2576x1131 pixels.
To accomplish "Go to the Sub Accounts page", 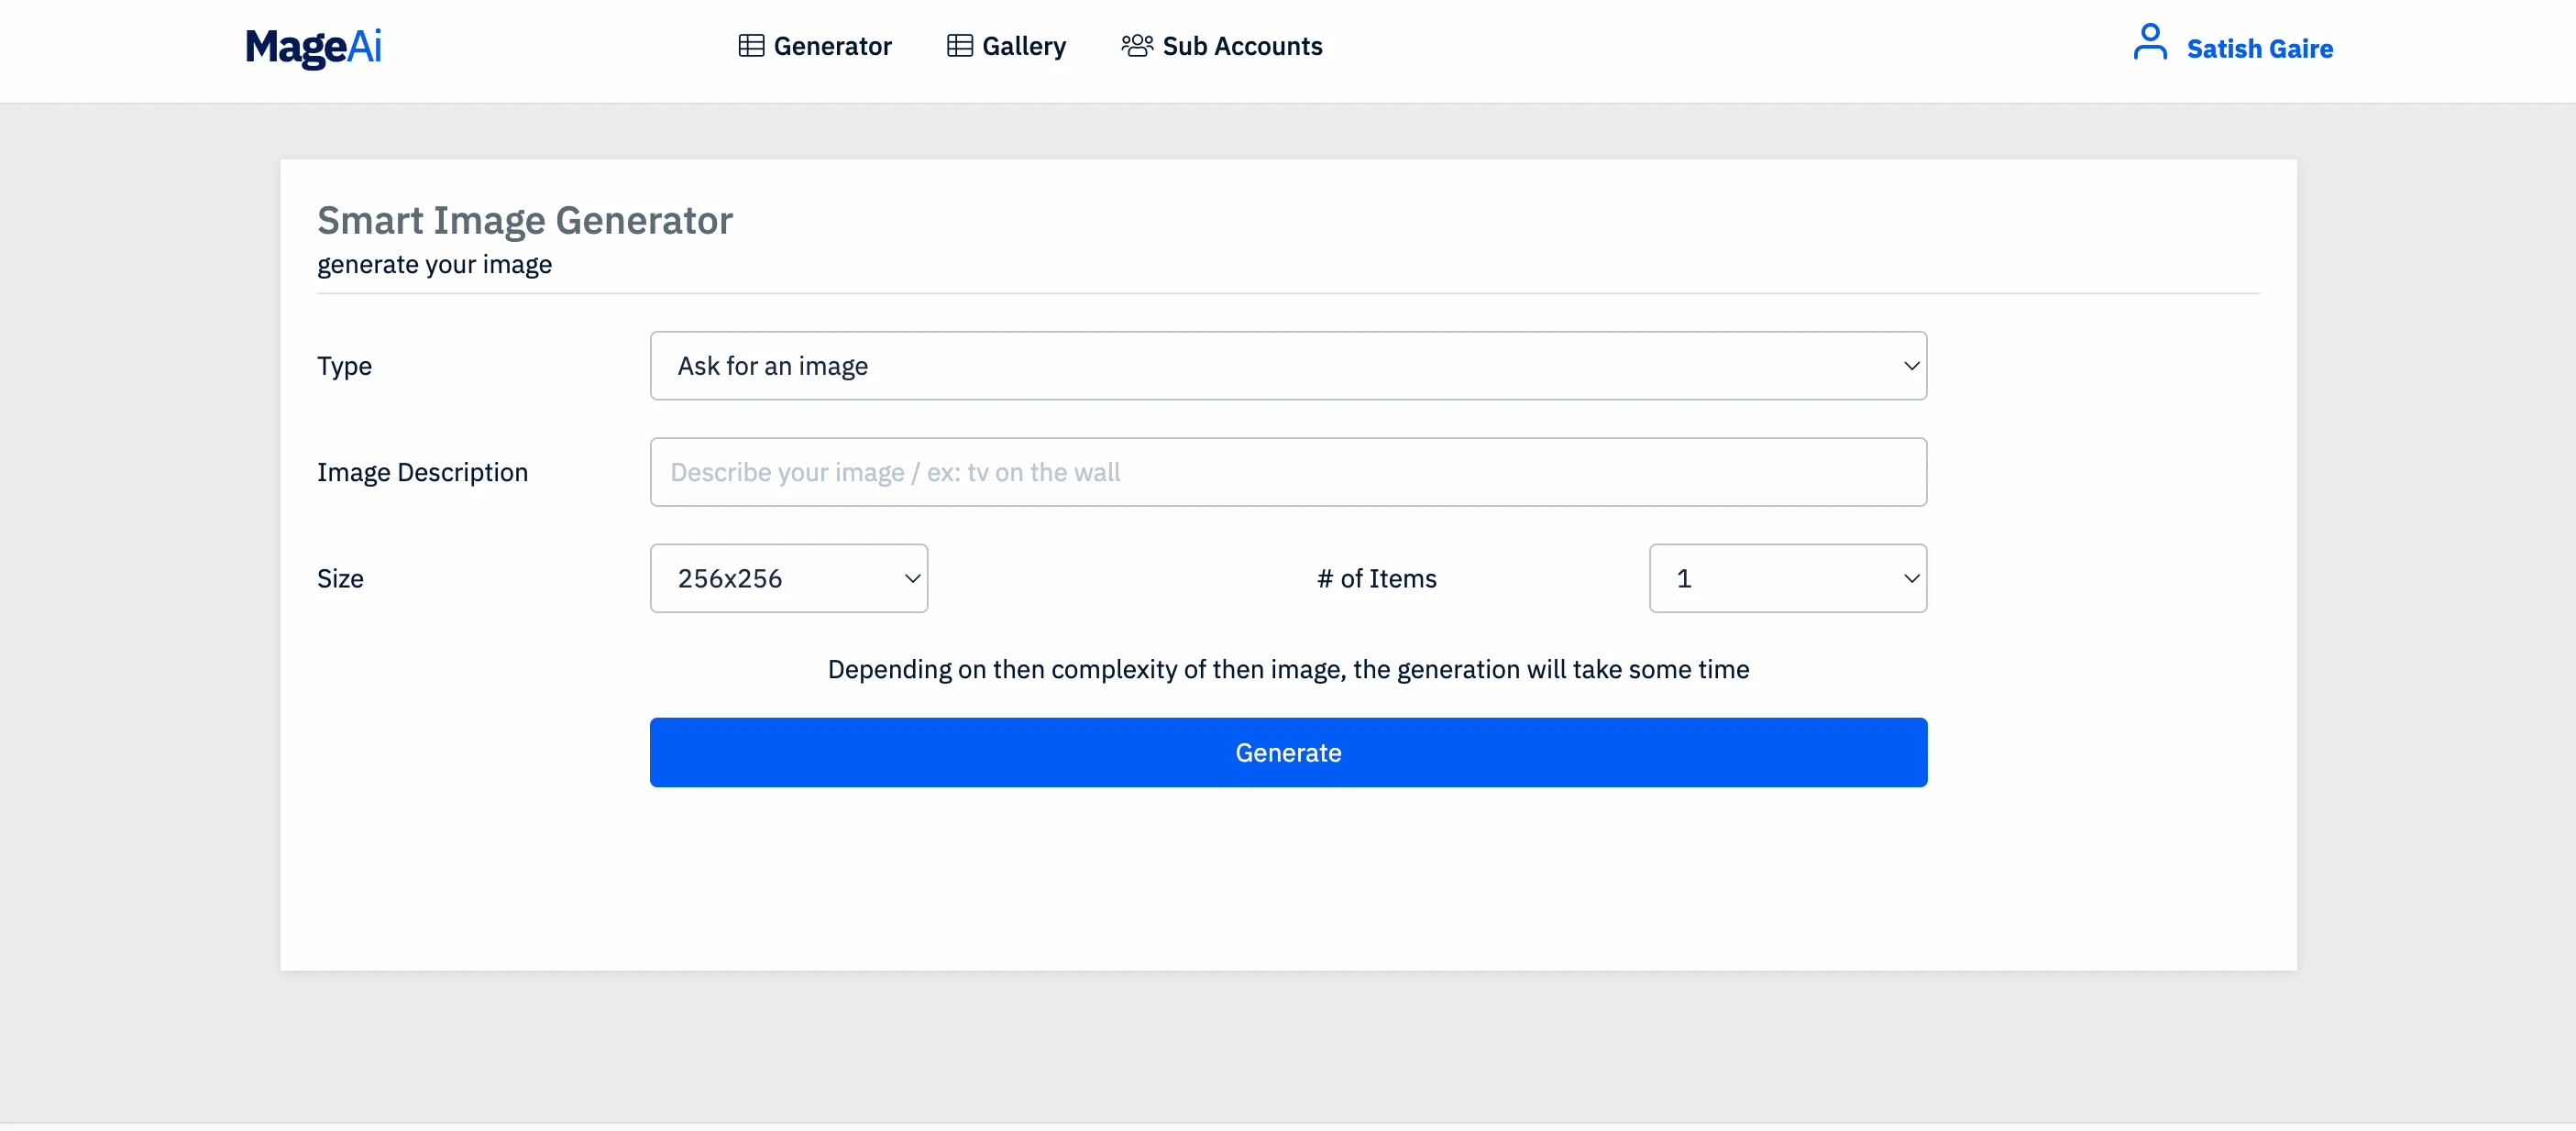I will click(1242, 46).
